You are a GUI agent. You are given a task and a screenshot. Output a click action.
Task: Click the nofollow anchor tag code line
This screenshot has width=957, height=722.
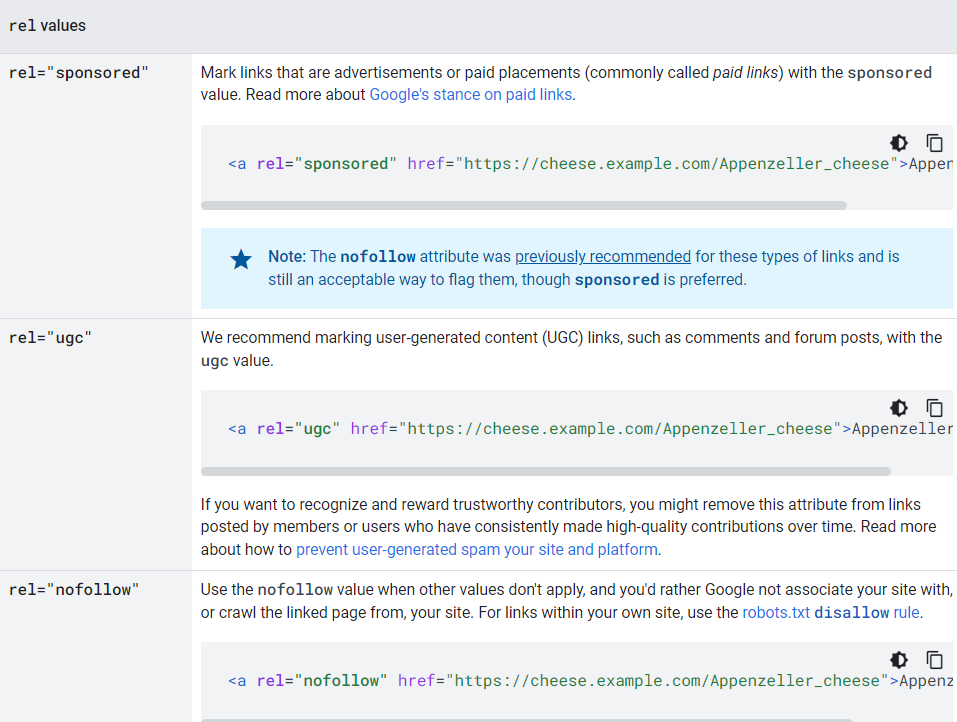click(x=590, y=681)
